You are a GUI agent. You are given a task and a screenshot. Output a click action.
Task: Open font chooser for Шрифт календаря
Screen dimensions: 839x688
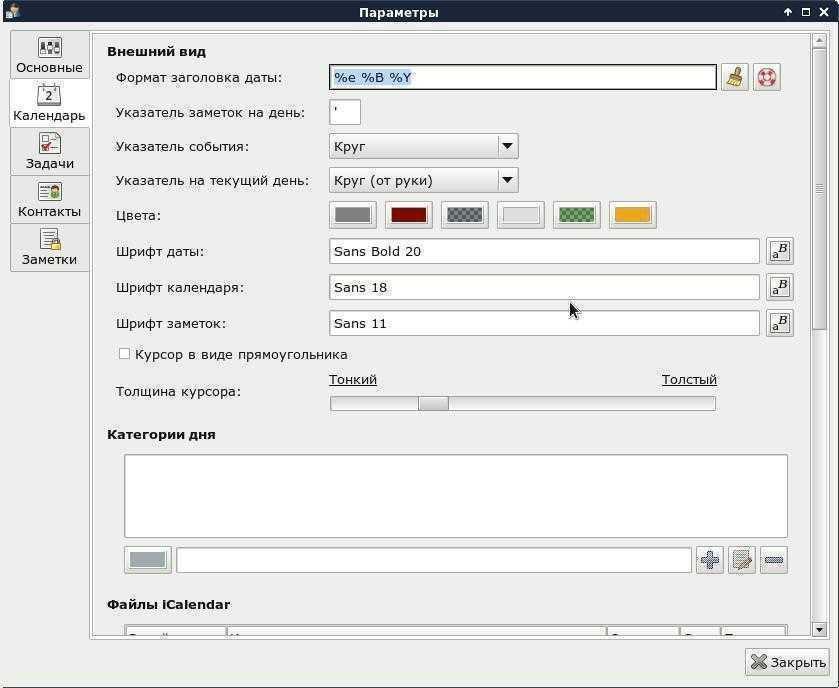coord(780,287)
